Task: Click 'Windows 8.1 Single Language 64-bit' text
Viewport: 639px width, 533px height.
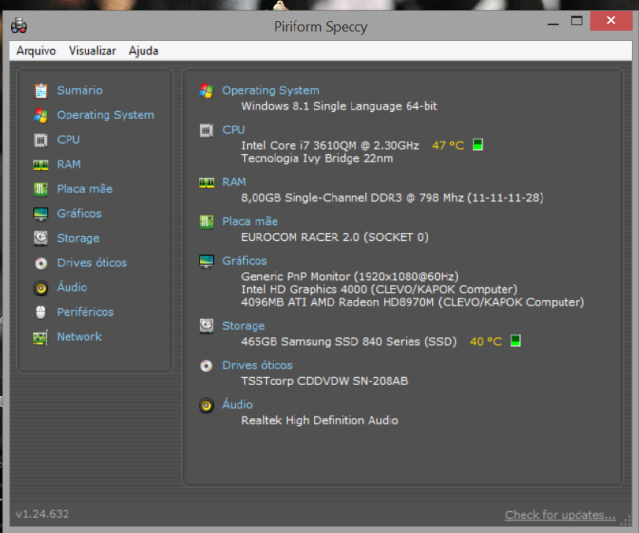Action: pyautogui.click(x=339, y=106)
